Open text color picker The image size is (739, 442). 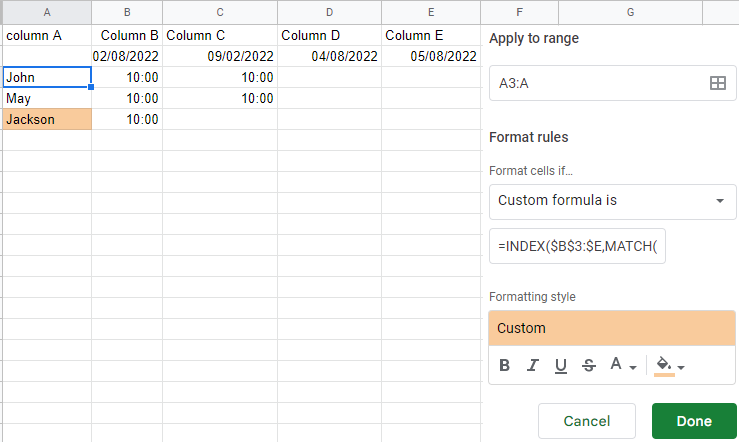(x=616, y=364)
